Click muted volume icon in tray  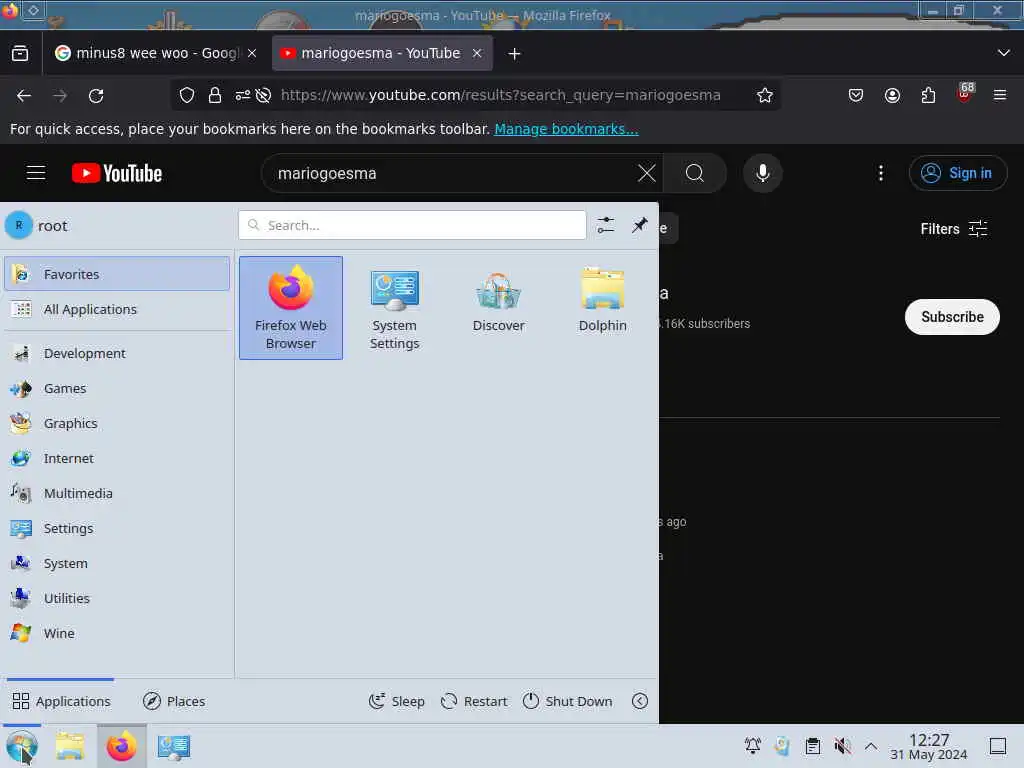pos(842,746)
